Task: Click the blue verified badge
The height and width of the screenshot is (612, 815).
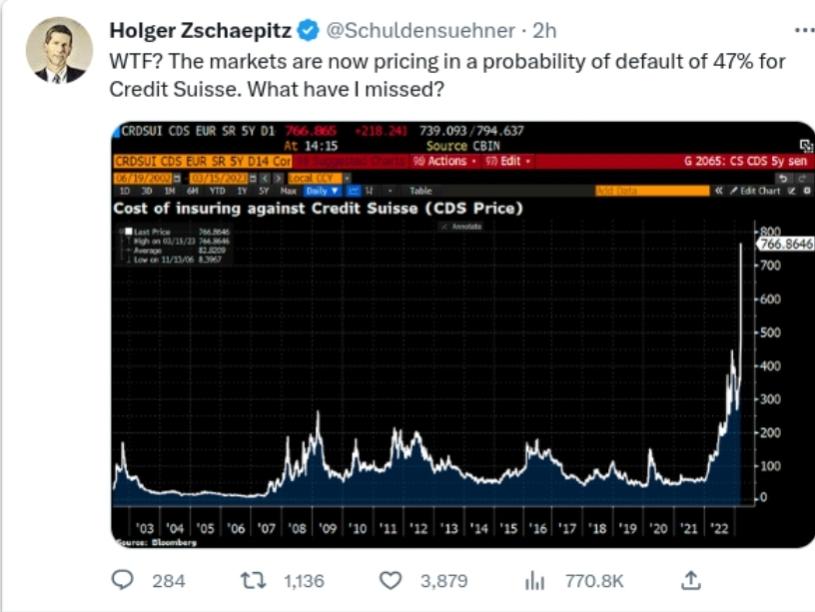Action: click(x=308, y=31)
